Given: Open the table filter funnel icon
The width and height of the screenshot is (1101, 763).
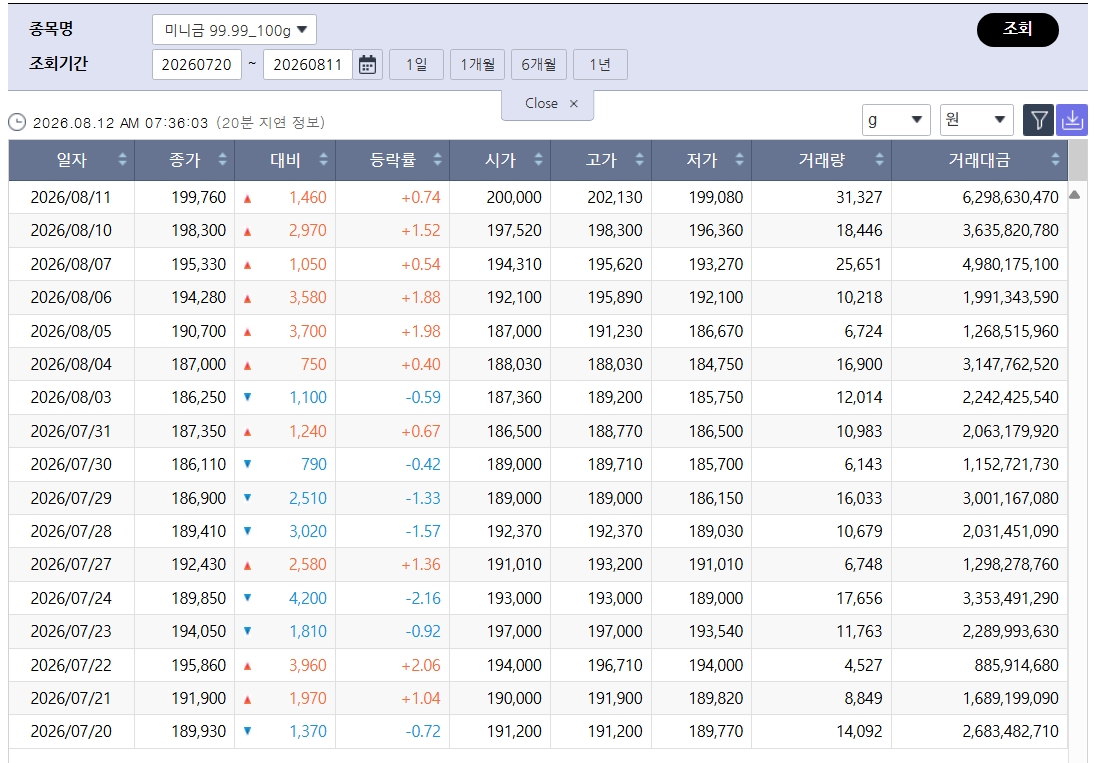Looking at the screenshot, I should click(1039, 120).
